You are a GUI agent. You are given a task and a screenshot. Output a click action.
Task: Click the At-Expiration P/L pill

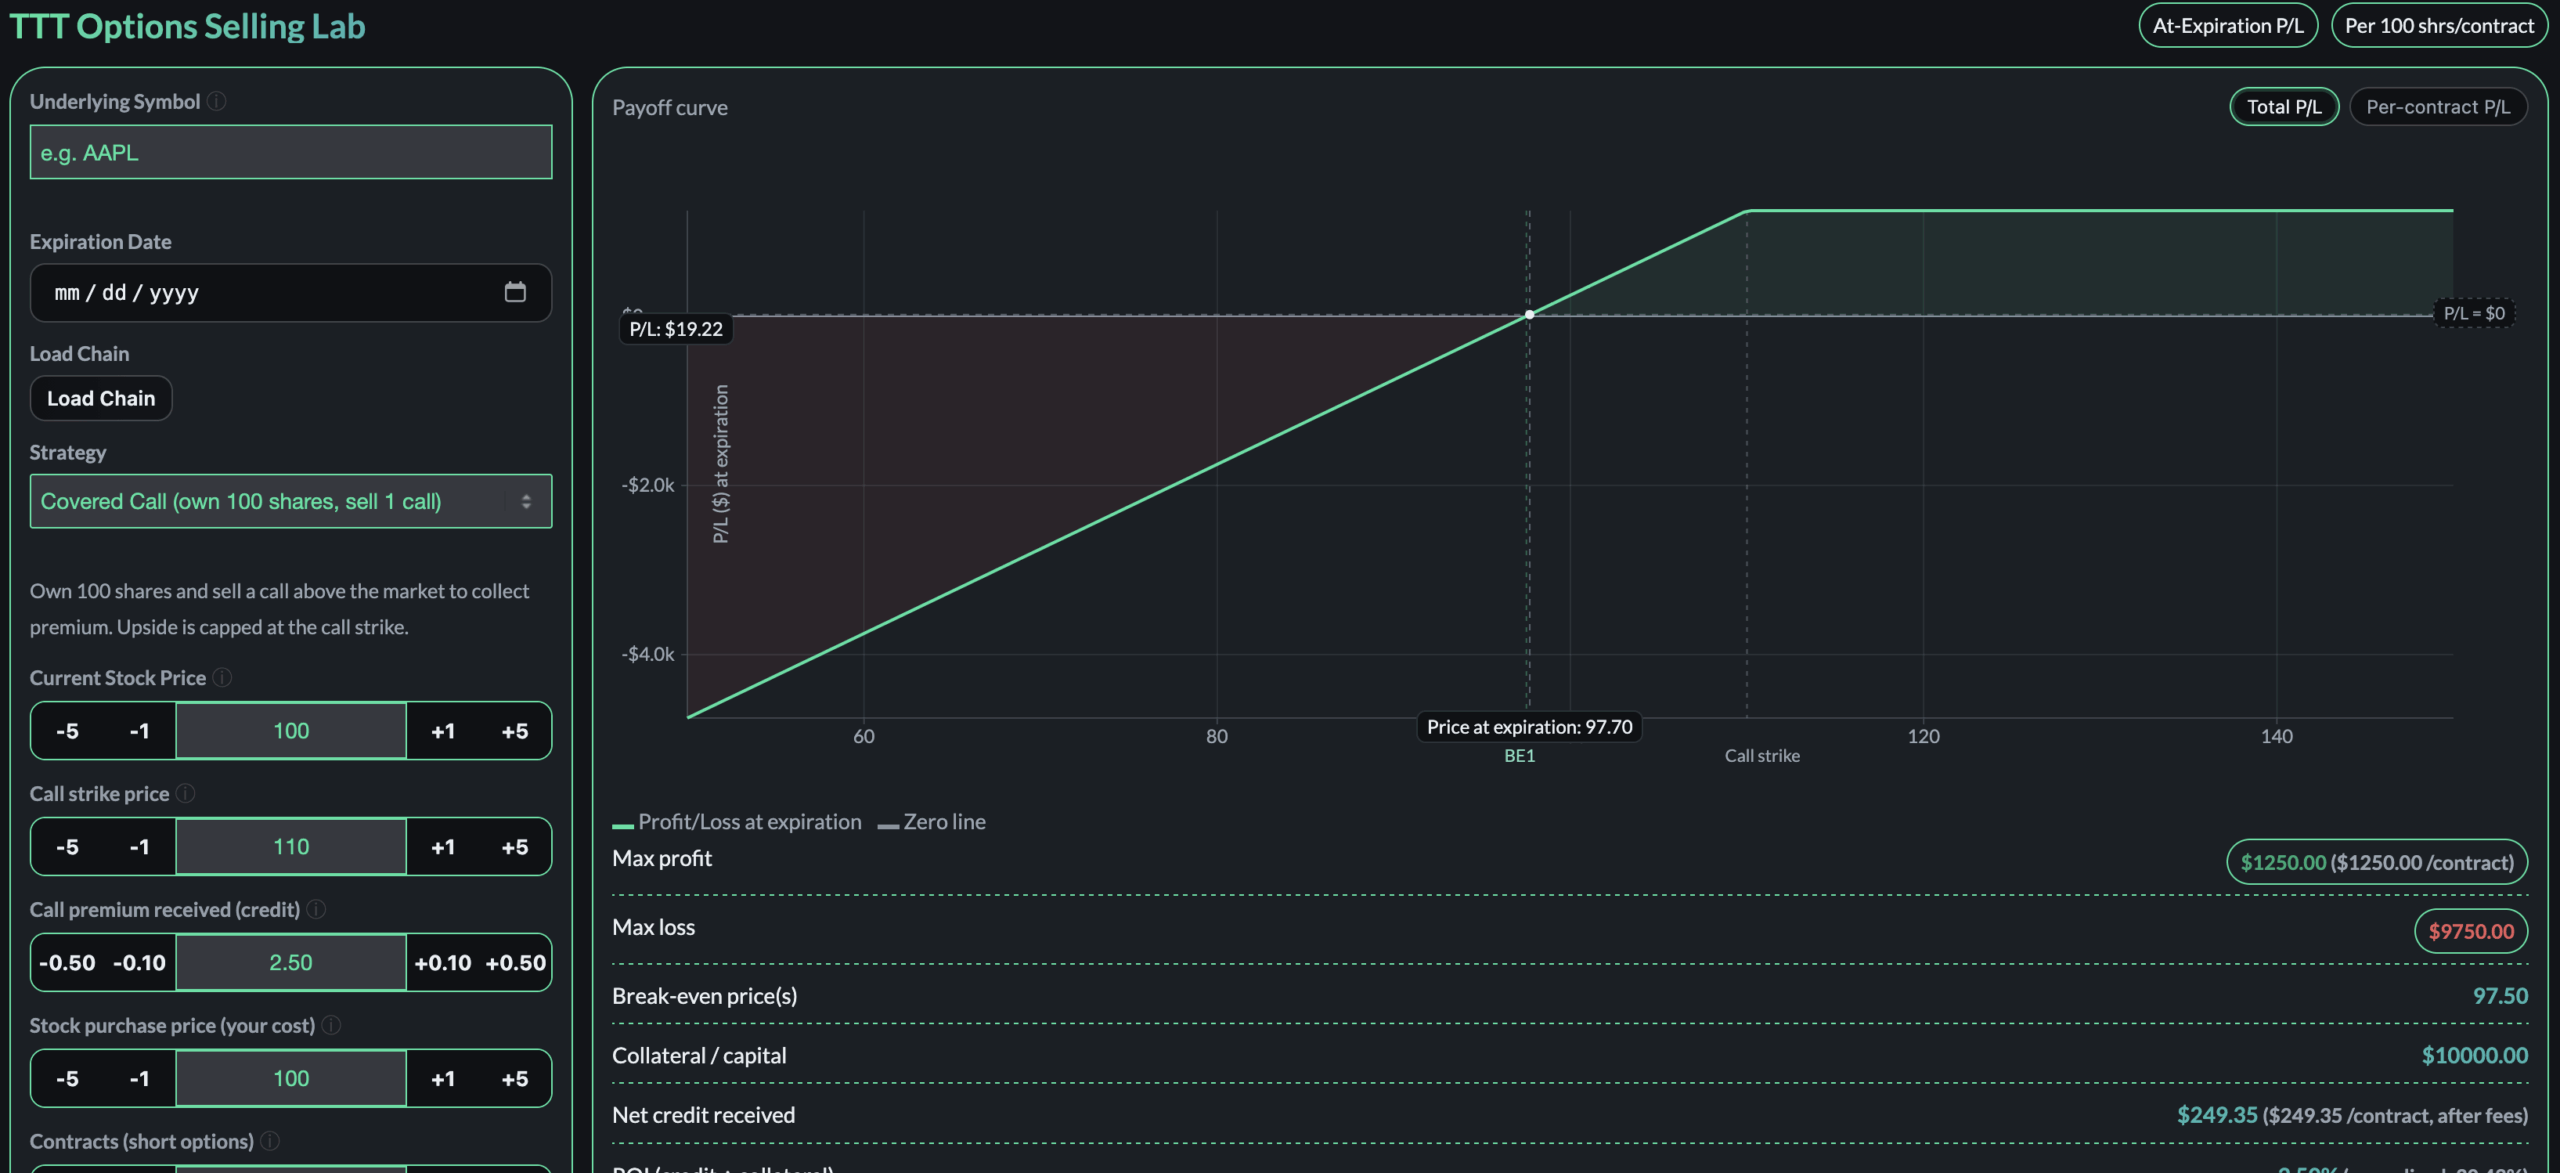coord(2227,26)
